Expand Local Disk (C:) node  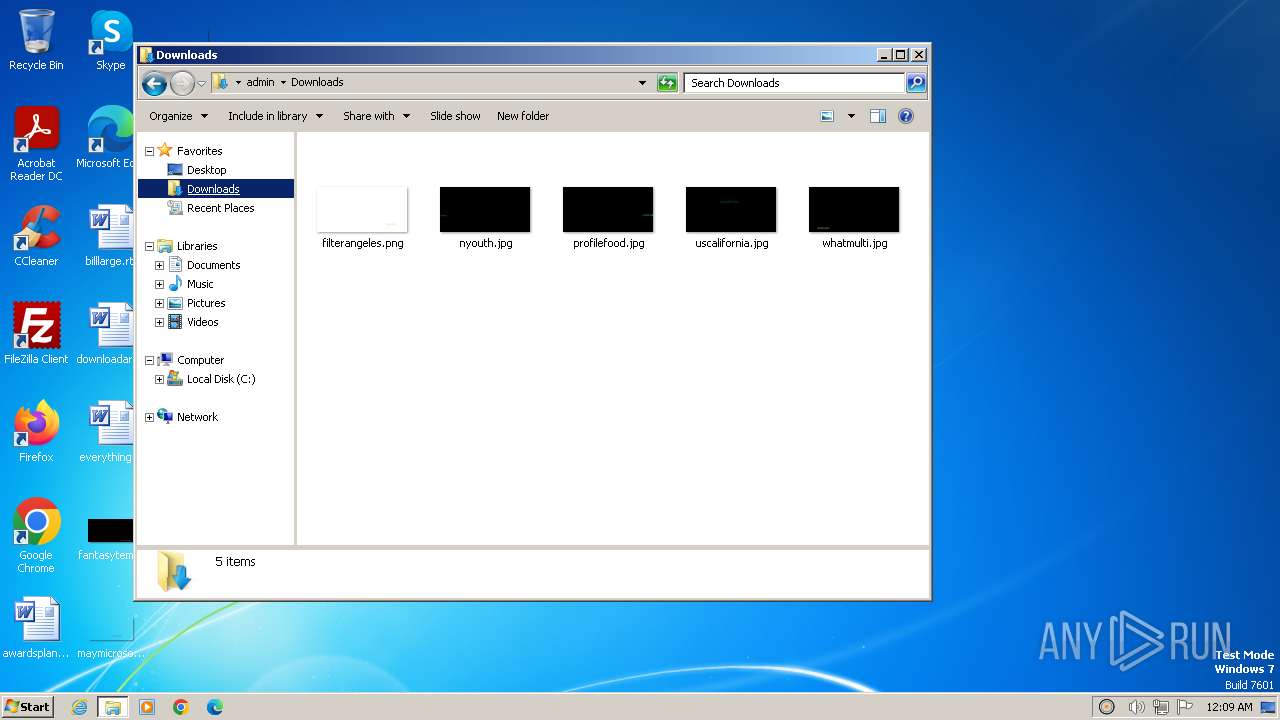click(x=159, y=379)
